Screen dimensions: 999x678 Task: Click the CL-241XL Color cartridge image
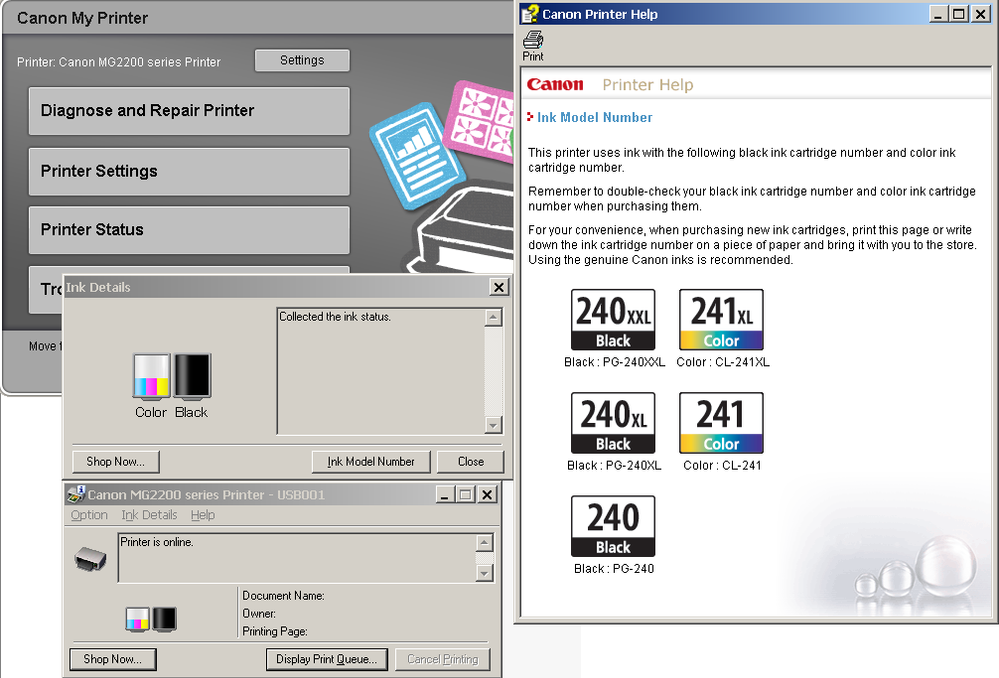point(720,318)
